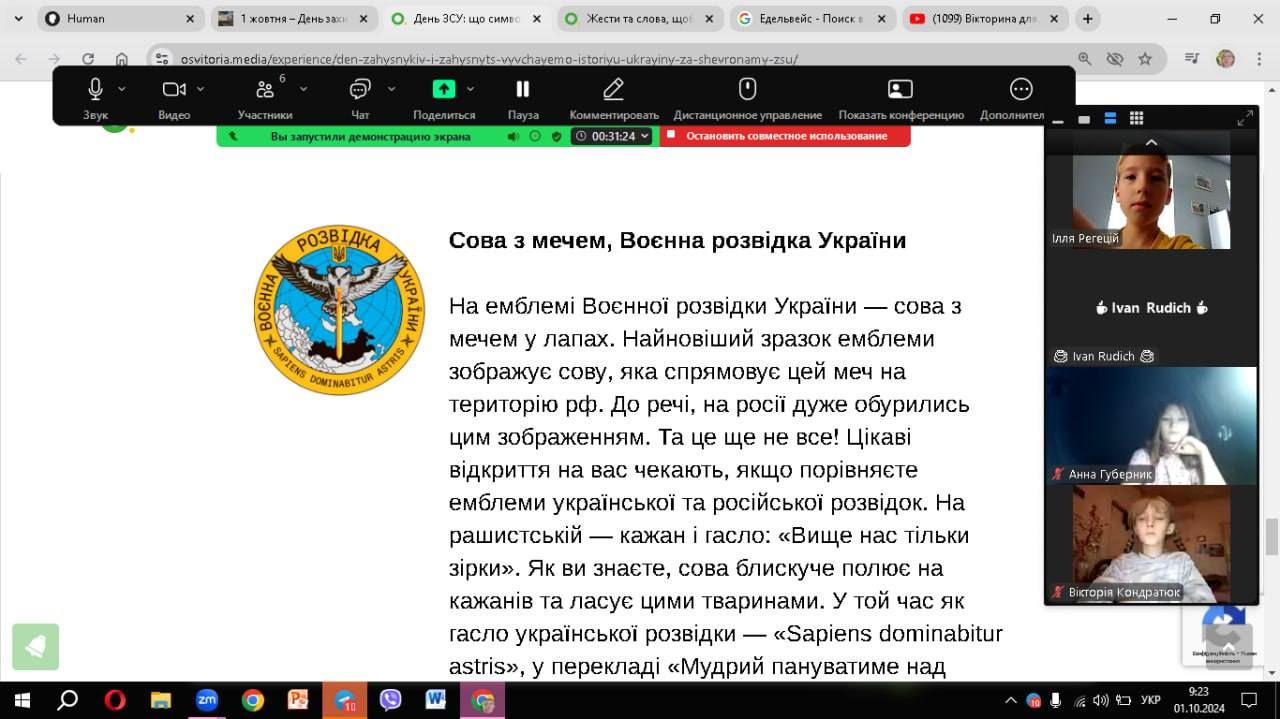
Task: Open the Zoom Чат icon
Action: point(360,90)
